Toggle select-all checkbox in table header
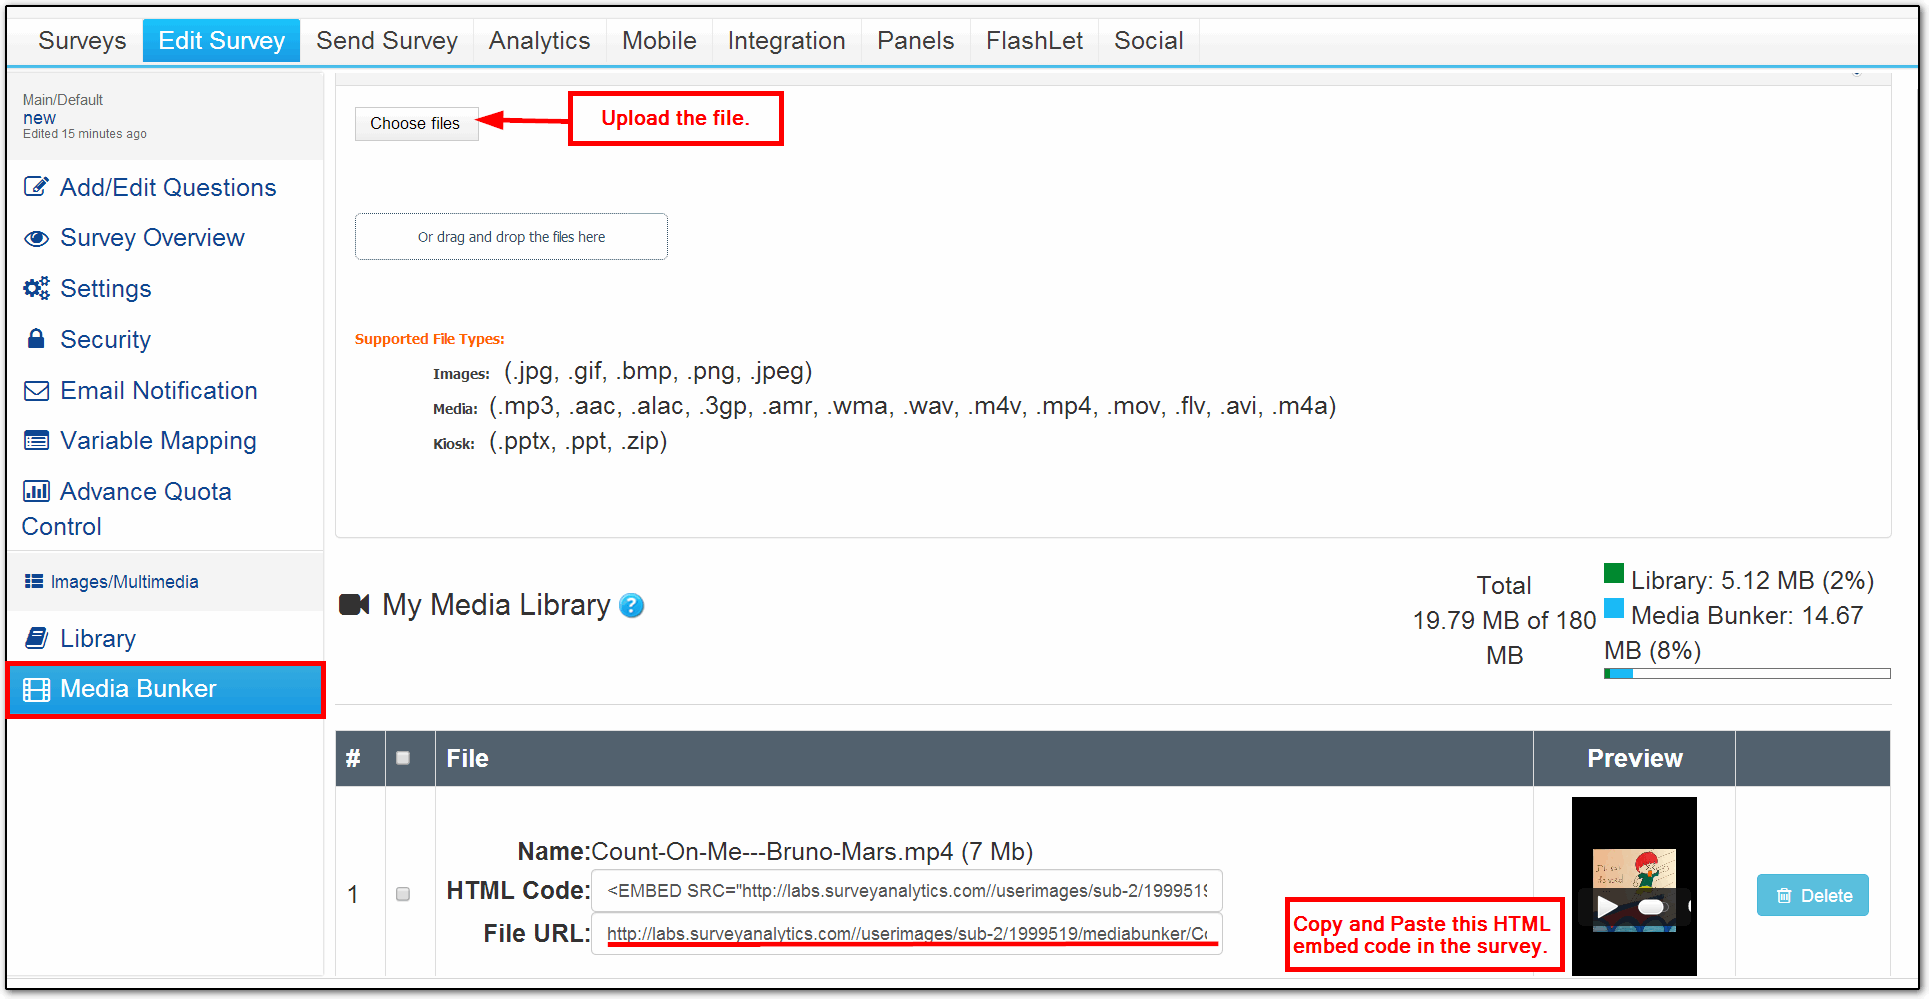Image resolution: width=1929 pixels, height=999 pixels. click(403, 758)
